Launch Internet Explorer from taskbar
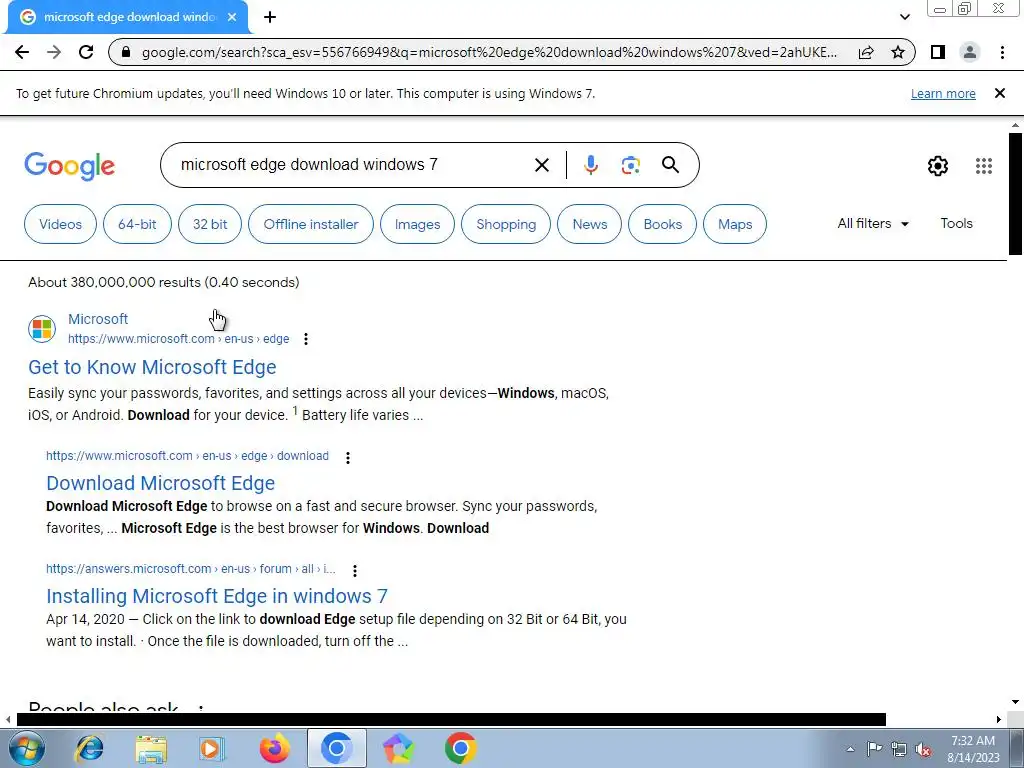 pyautogui.click(x=89, y=748)
